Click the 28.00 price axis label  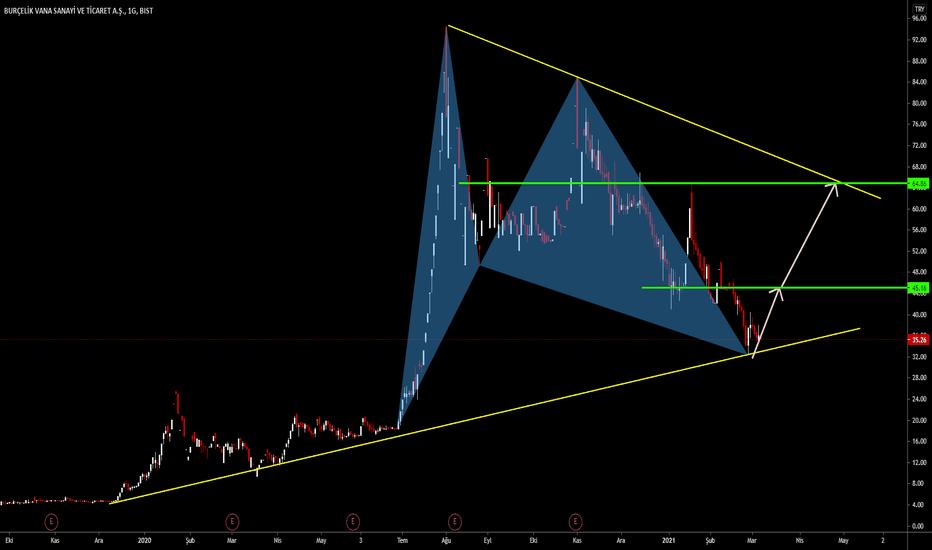tap(919, 378)
